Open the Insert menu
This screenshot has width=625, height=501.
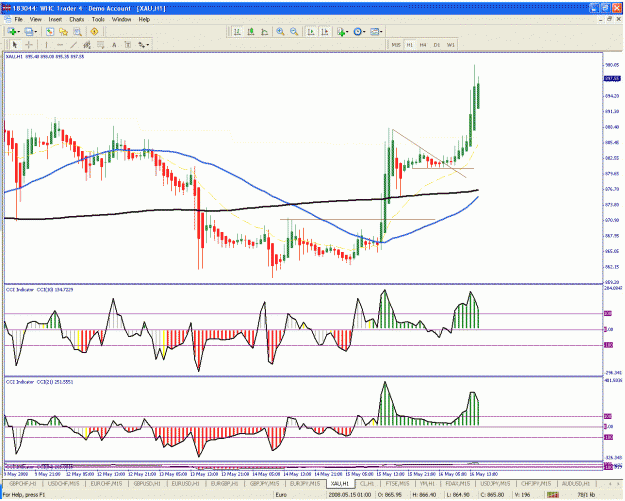[x=55, y=19]
